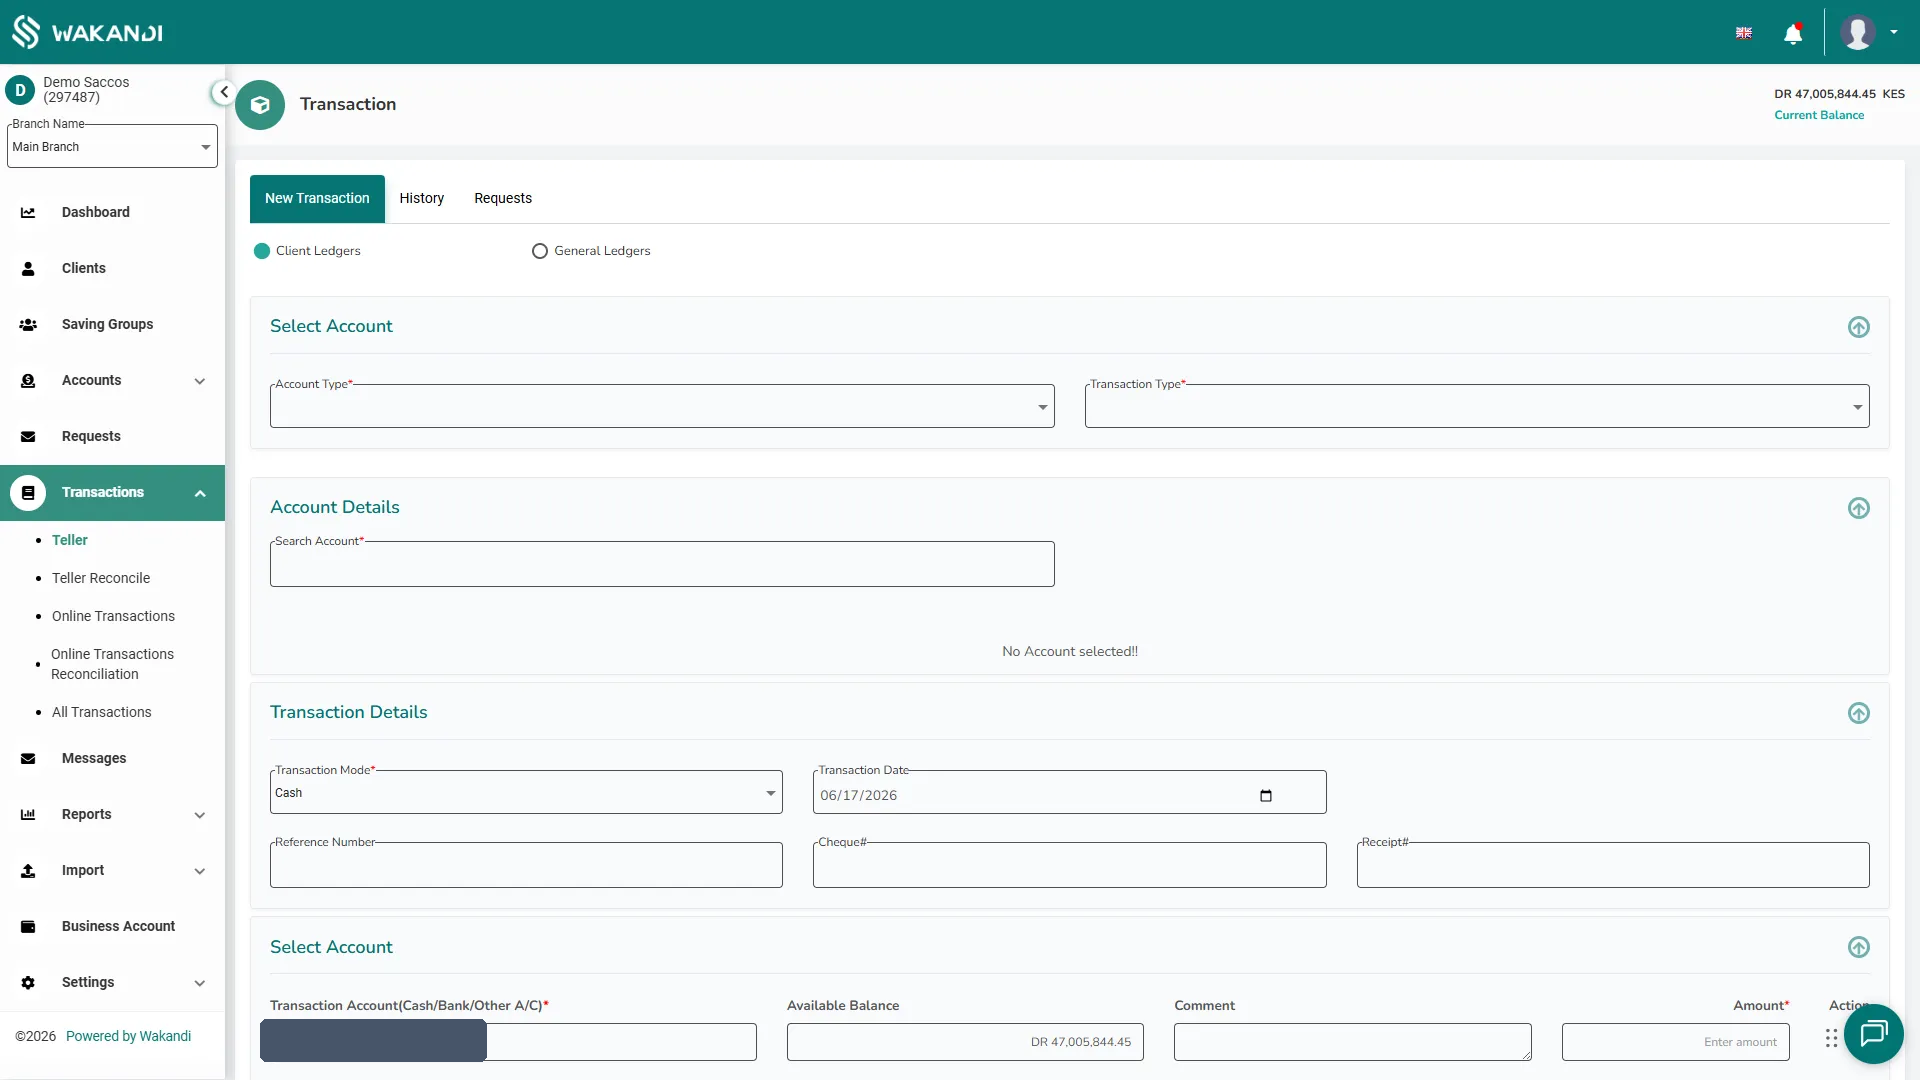
Task: Click the Accounts sidebar icon
Action: (x=28, y=380)
